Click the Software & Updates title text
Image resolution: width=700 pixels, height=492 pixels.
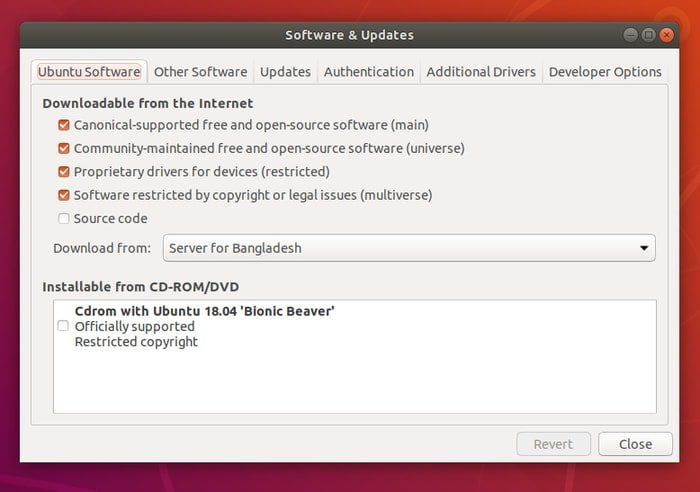(x=350, y=35)
